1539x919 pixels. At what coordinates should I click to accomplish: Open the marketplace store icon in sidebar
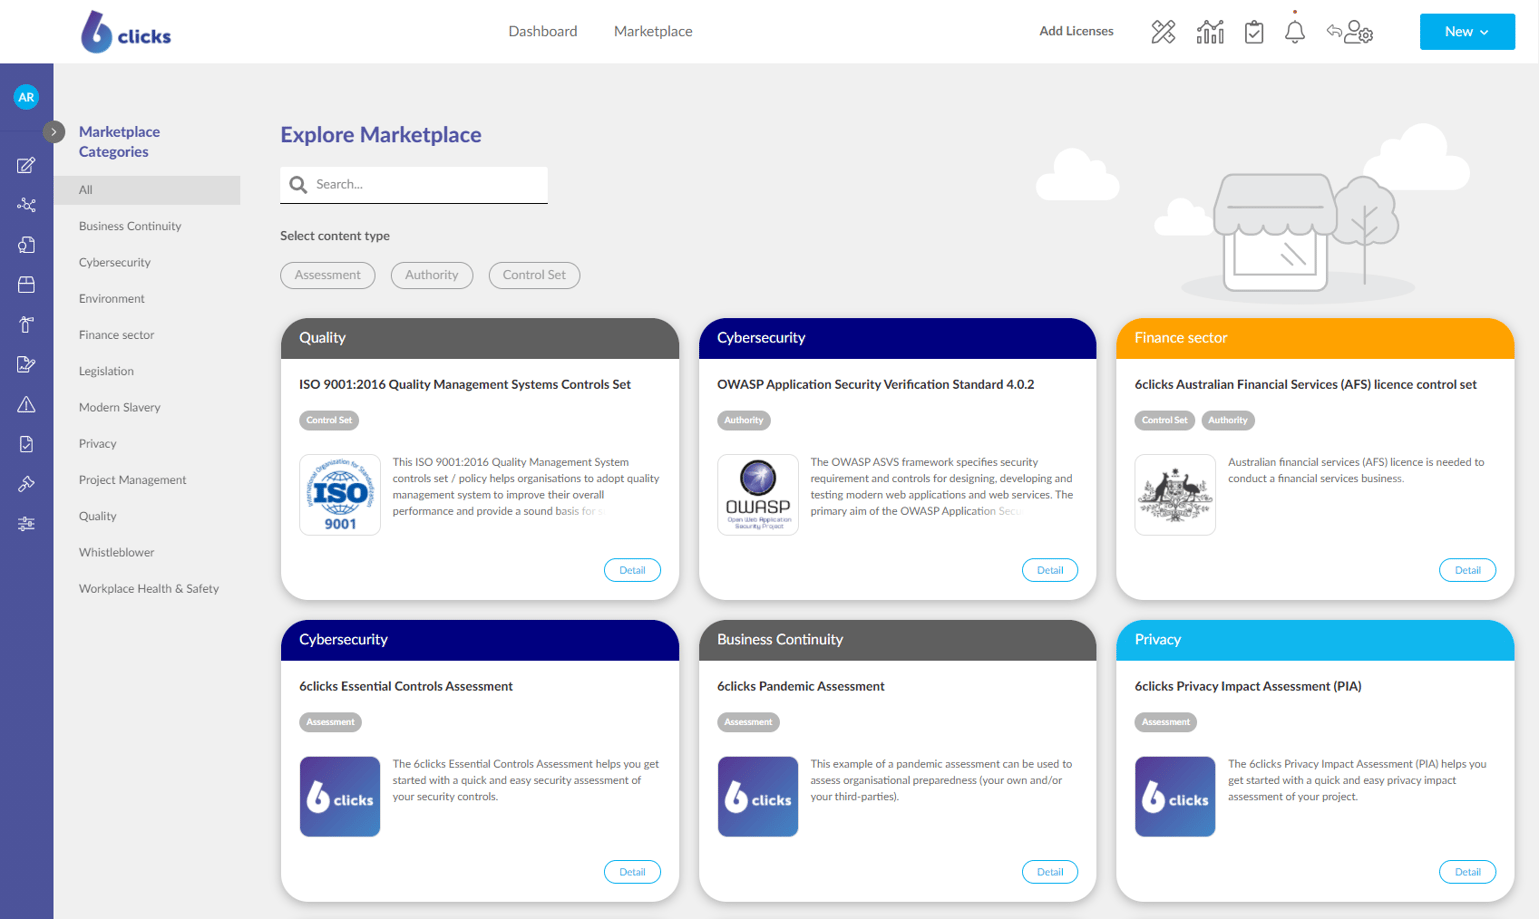[x=26, y=285]
